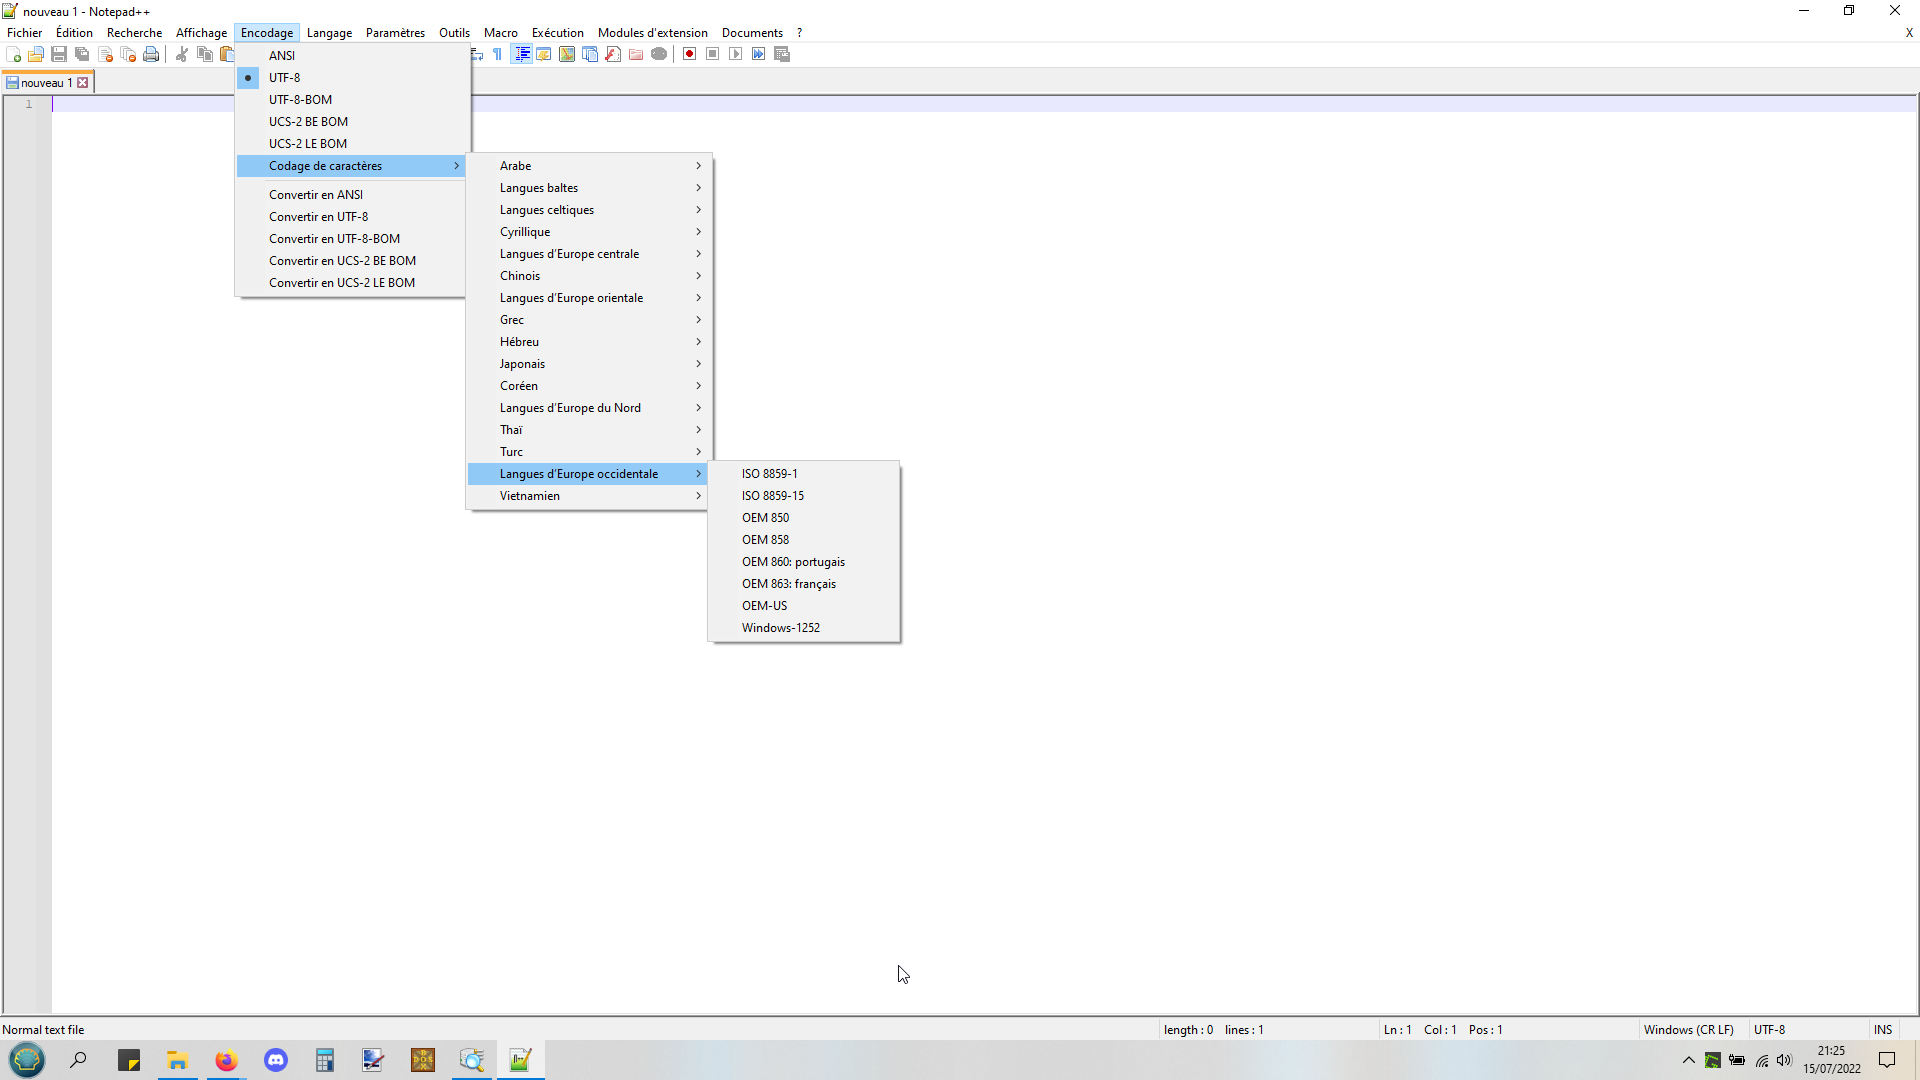The width and height of the screenshot is (1920, 1080).
Task: Toggle show all characters pilcrow icon
Action: (498, 54)
